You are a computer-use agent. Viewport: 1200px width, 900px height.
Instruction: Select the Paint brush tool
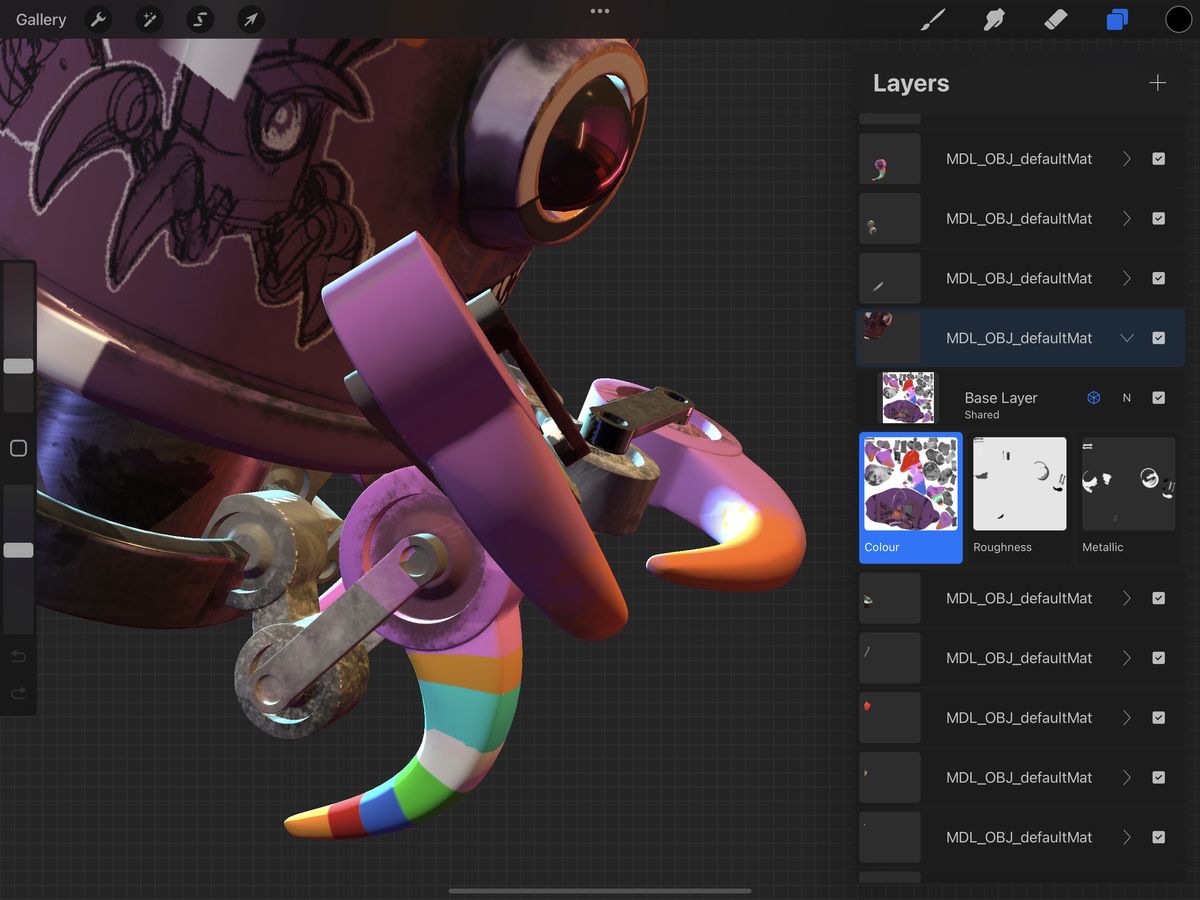click(x=932, y=19)
